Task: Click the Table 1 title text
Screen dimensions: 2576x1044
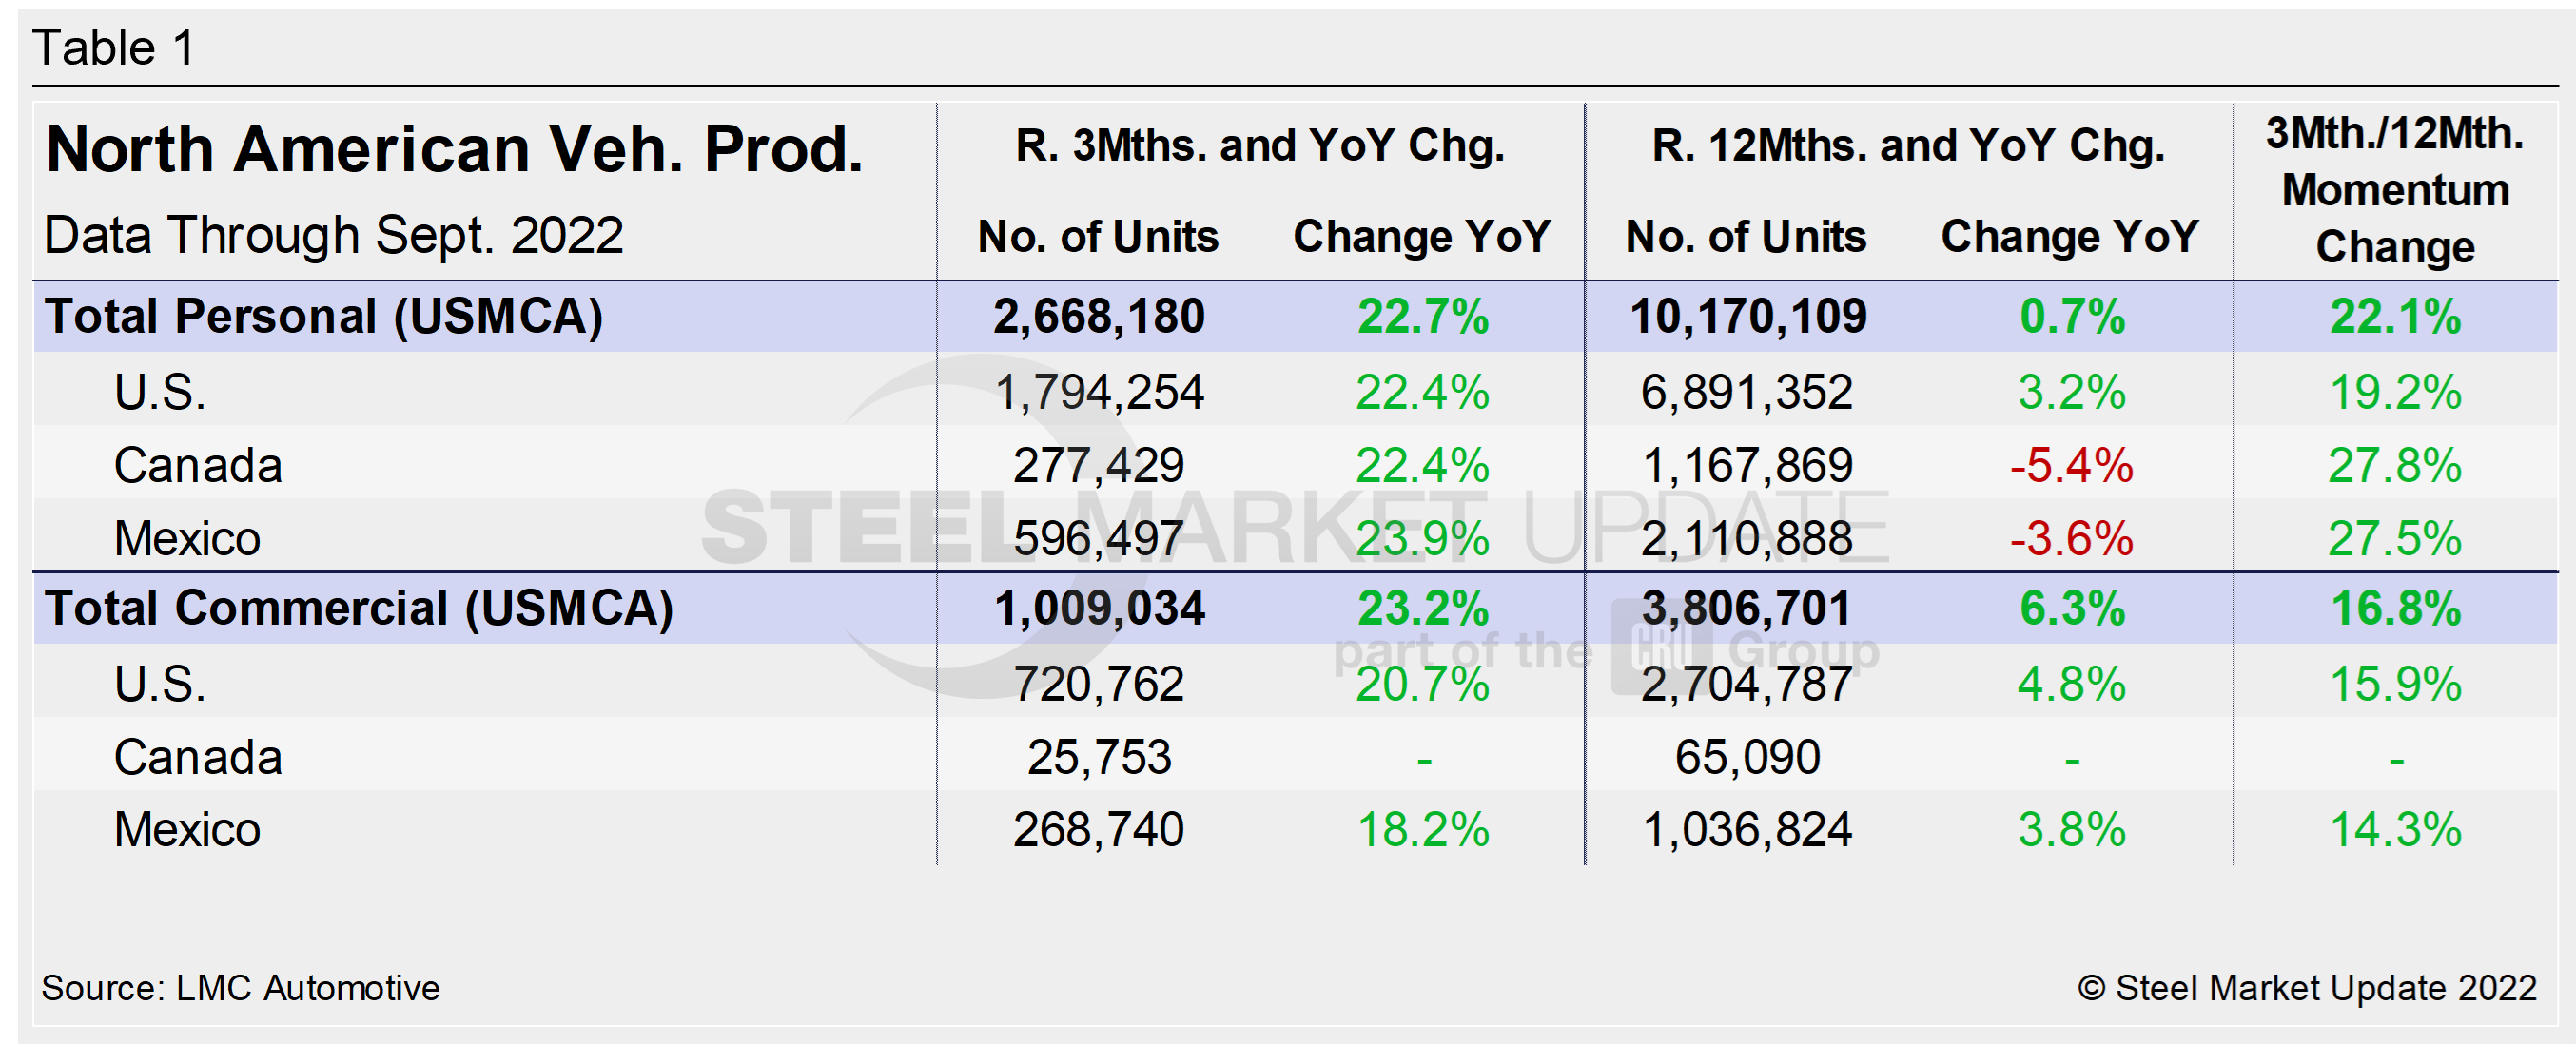Action: (113, 48)
